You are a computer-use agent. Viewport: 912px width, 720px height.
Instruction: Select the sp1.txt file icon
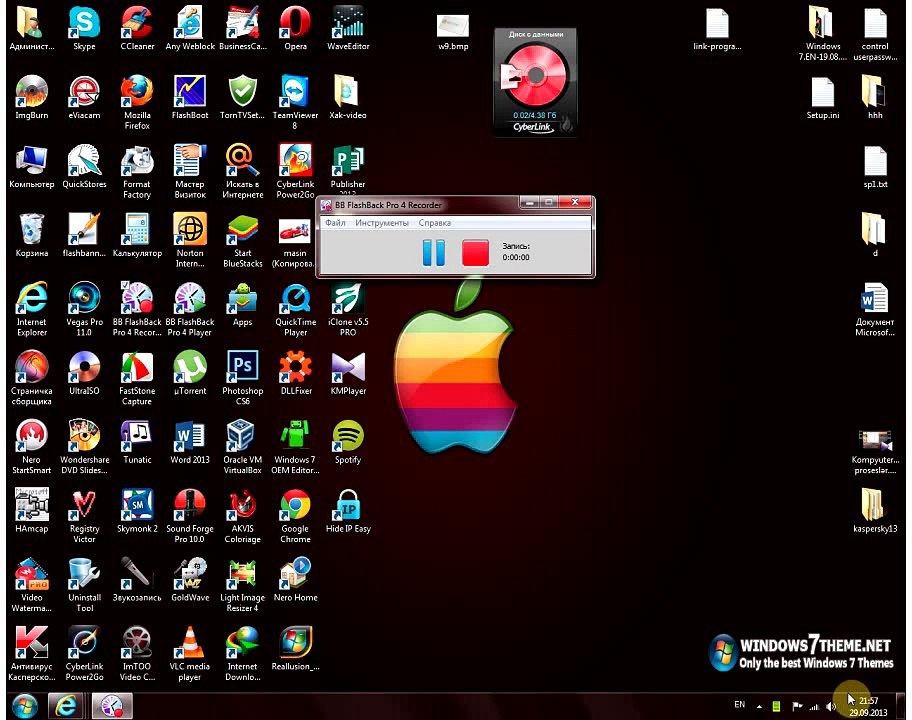pos(875,166)
